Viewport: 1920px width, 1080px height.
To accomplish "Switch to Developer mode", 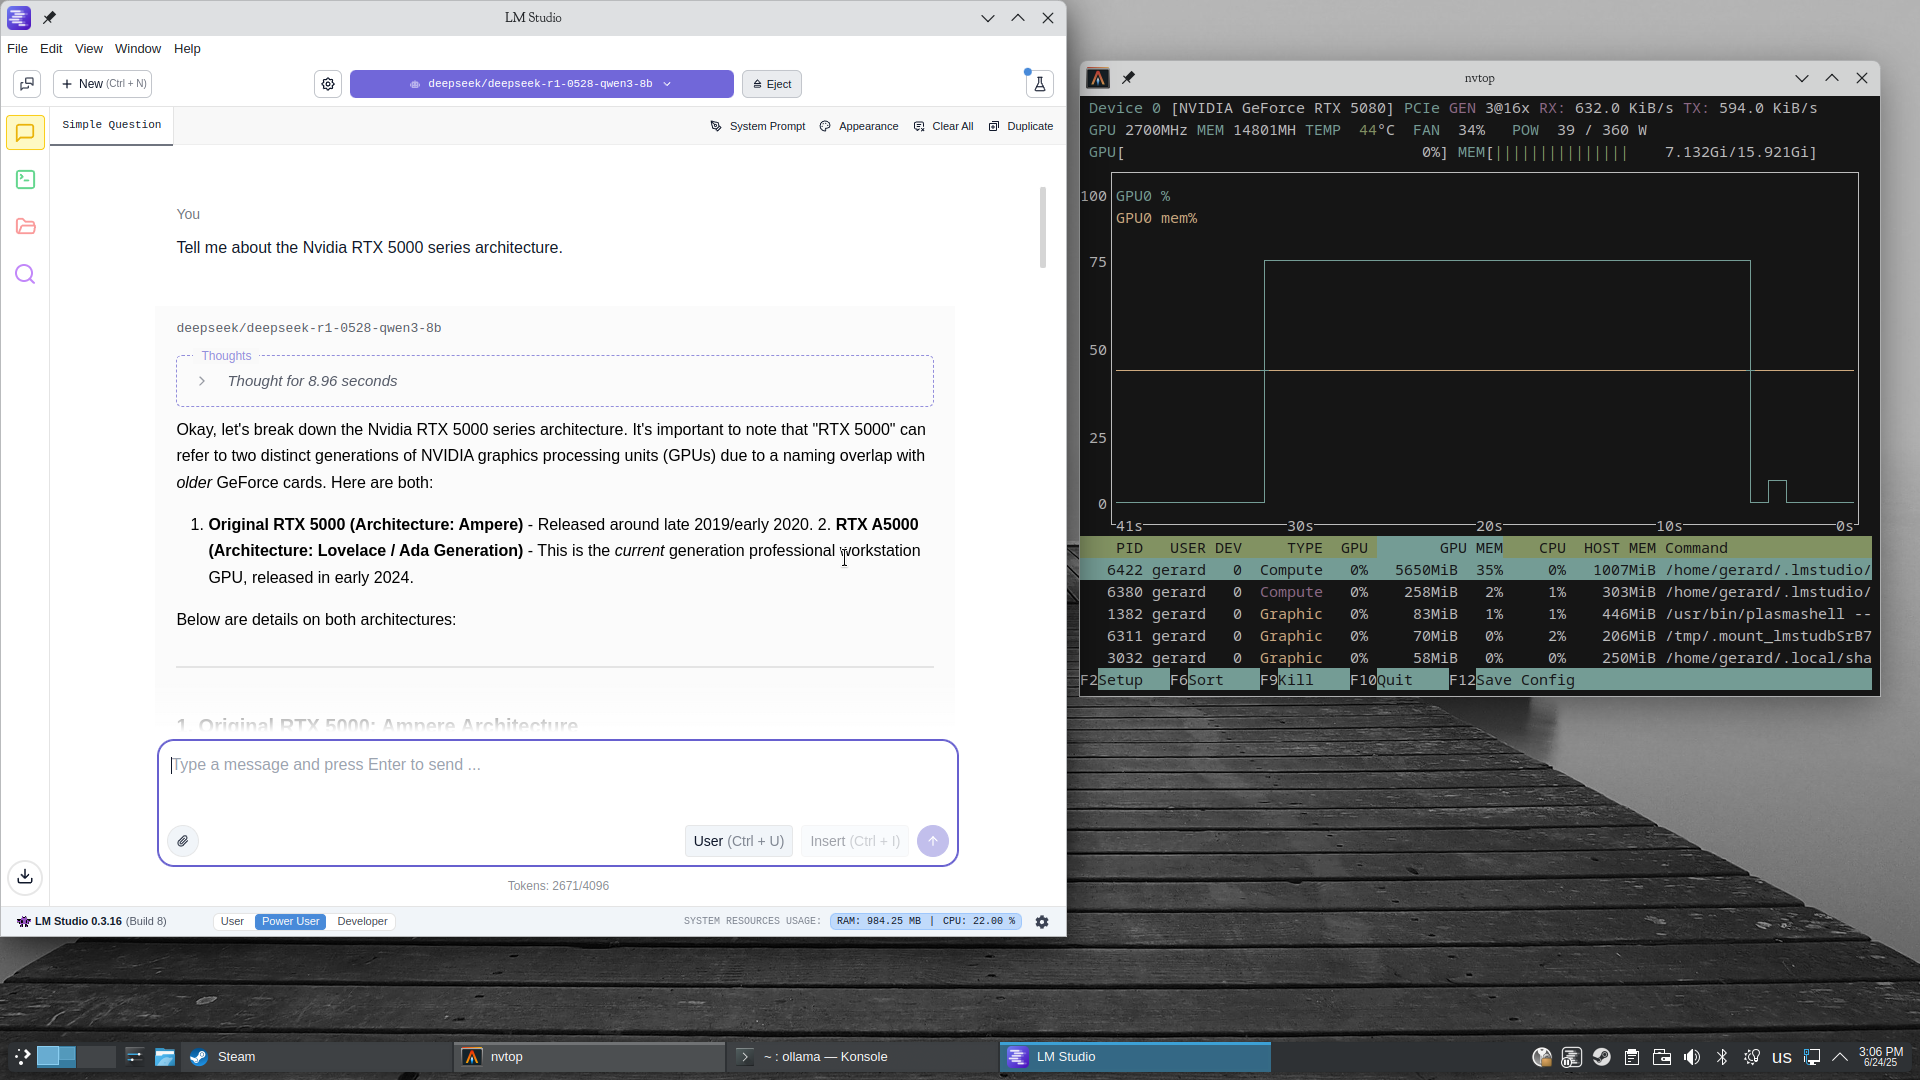I will (362, 922).
